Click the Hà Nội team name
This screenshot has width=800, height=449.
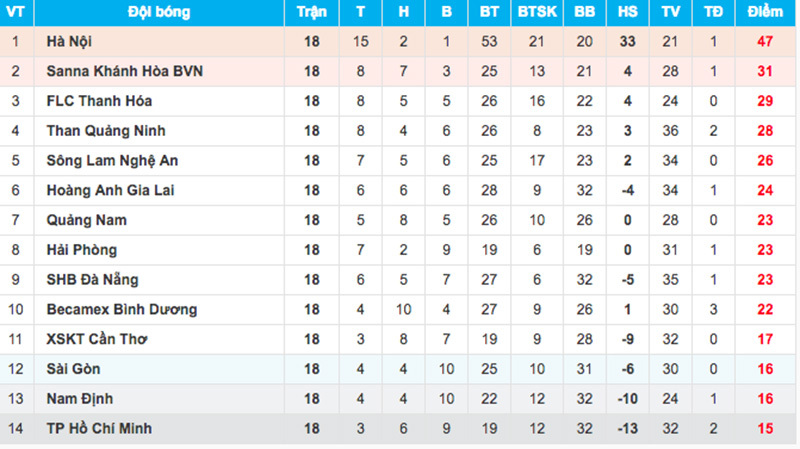click(x=70, y=42)
